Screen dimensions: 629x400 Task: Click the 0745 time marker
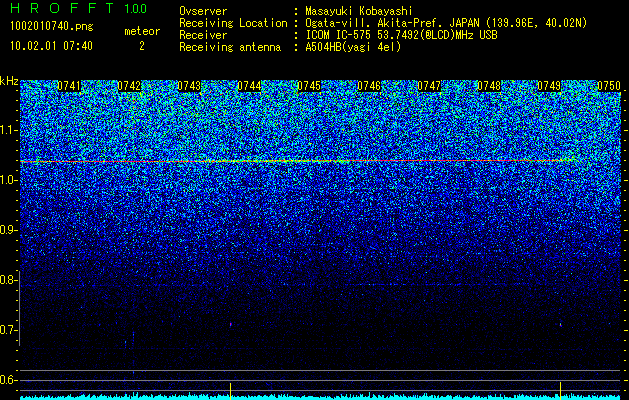309,86
